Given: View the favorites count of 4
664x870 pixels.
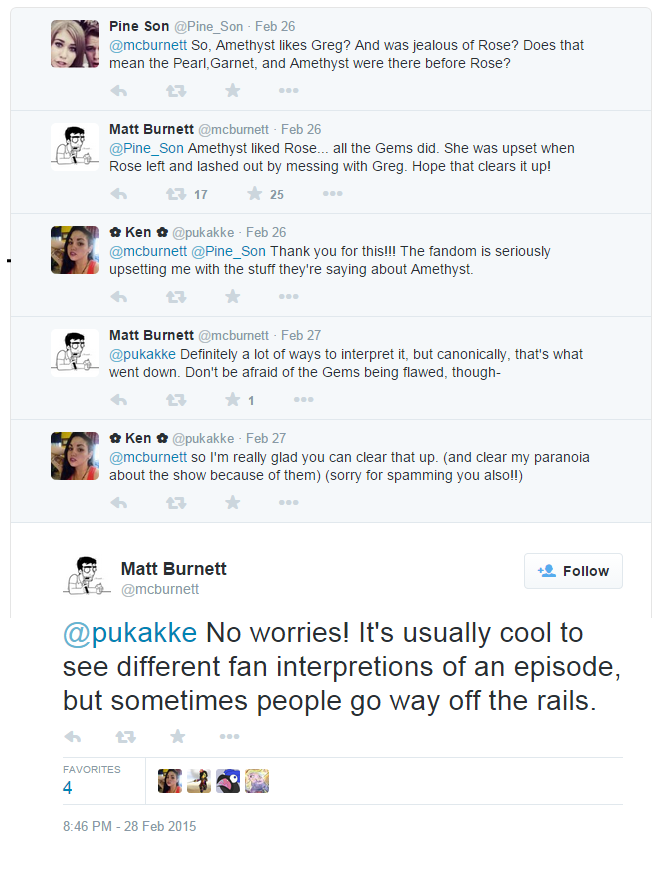Looking at the screenshot, I should coord(68,787).
